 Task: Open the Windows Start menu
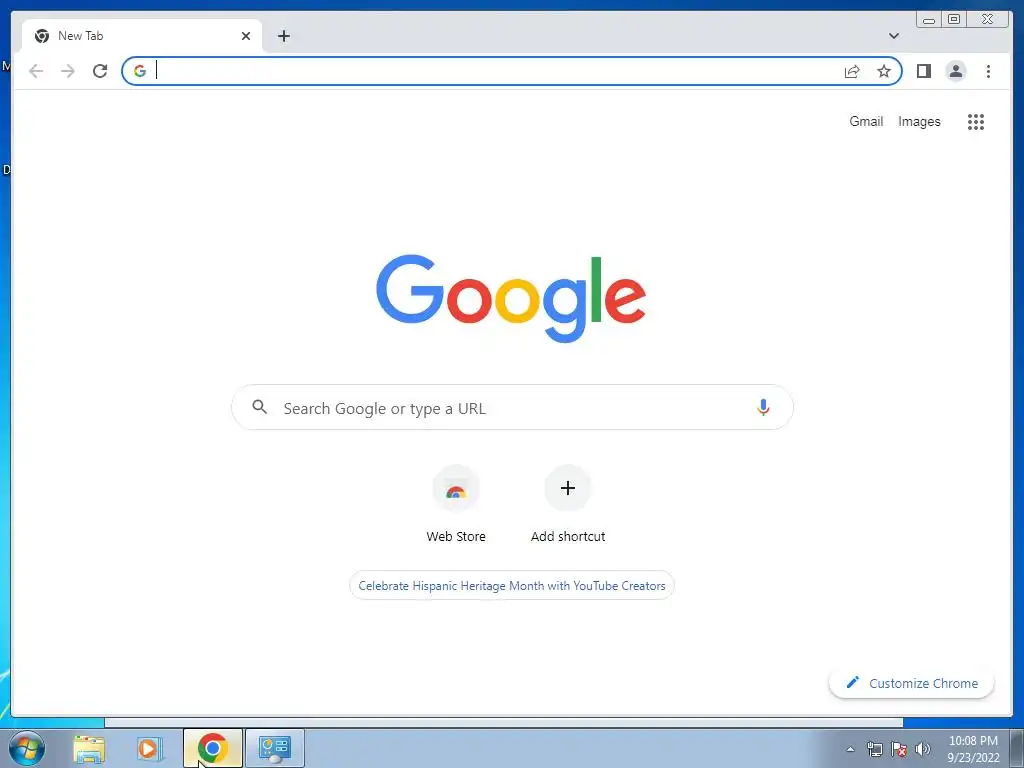(27, 748)
